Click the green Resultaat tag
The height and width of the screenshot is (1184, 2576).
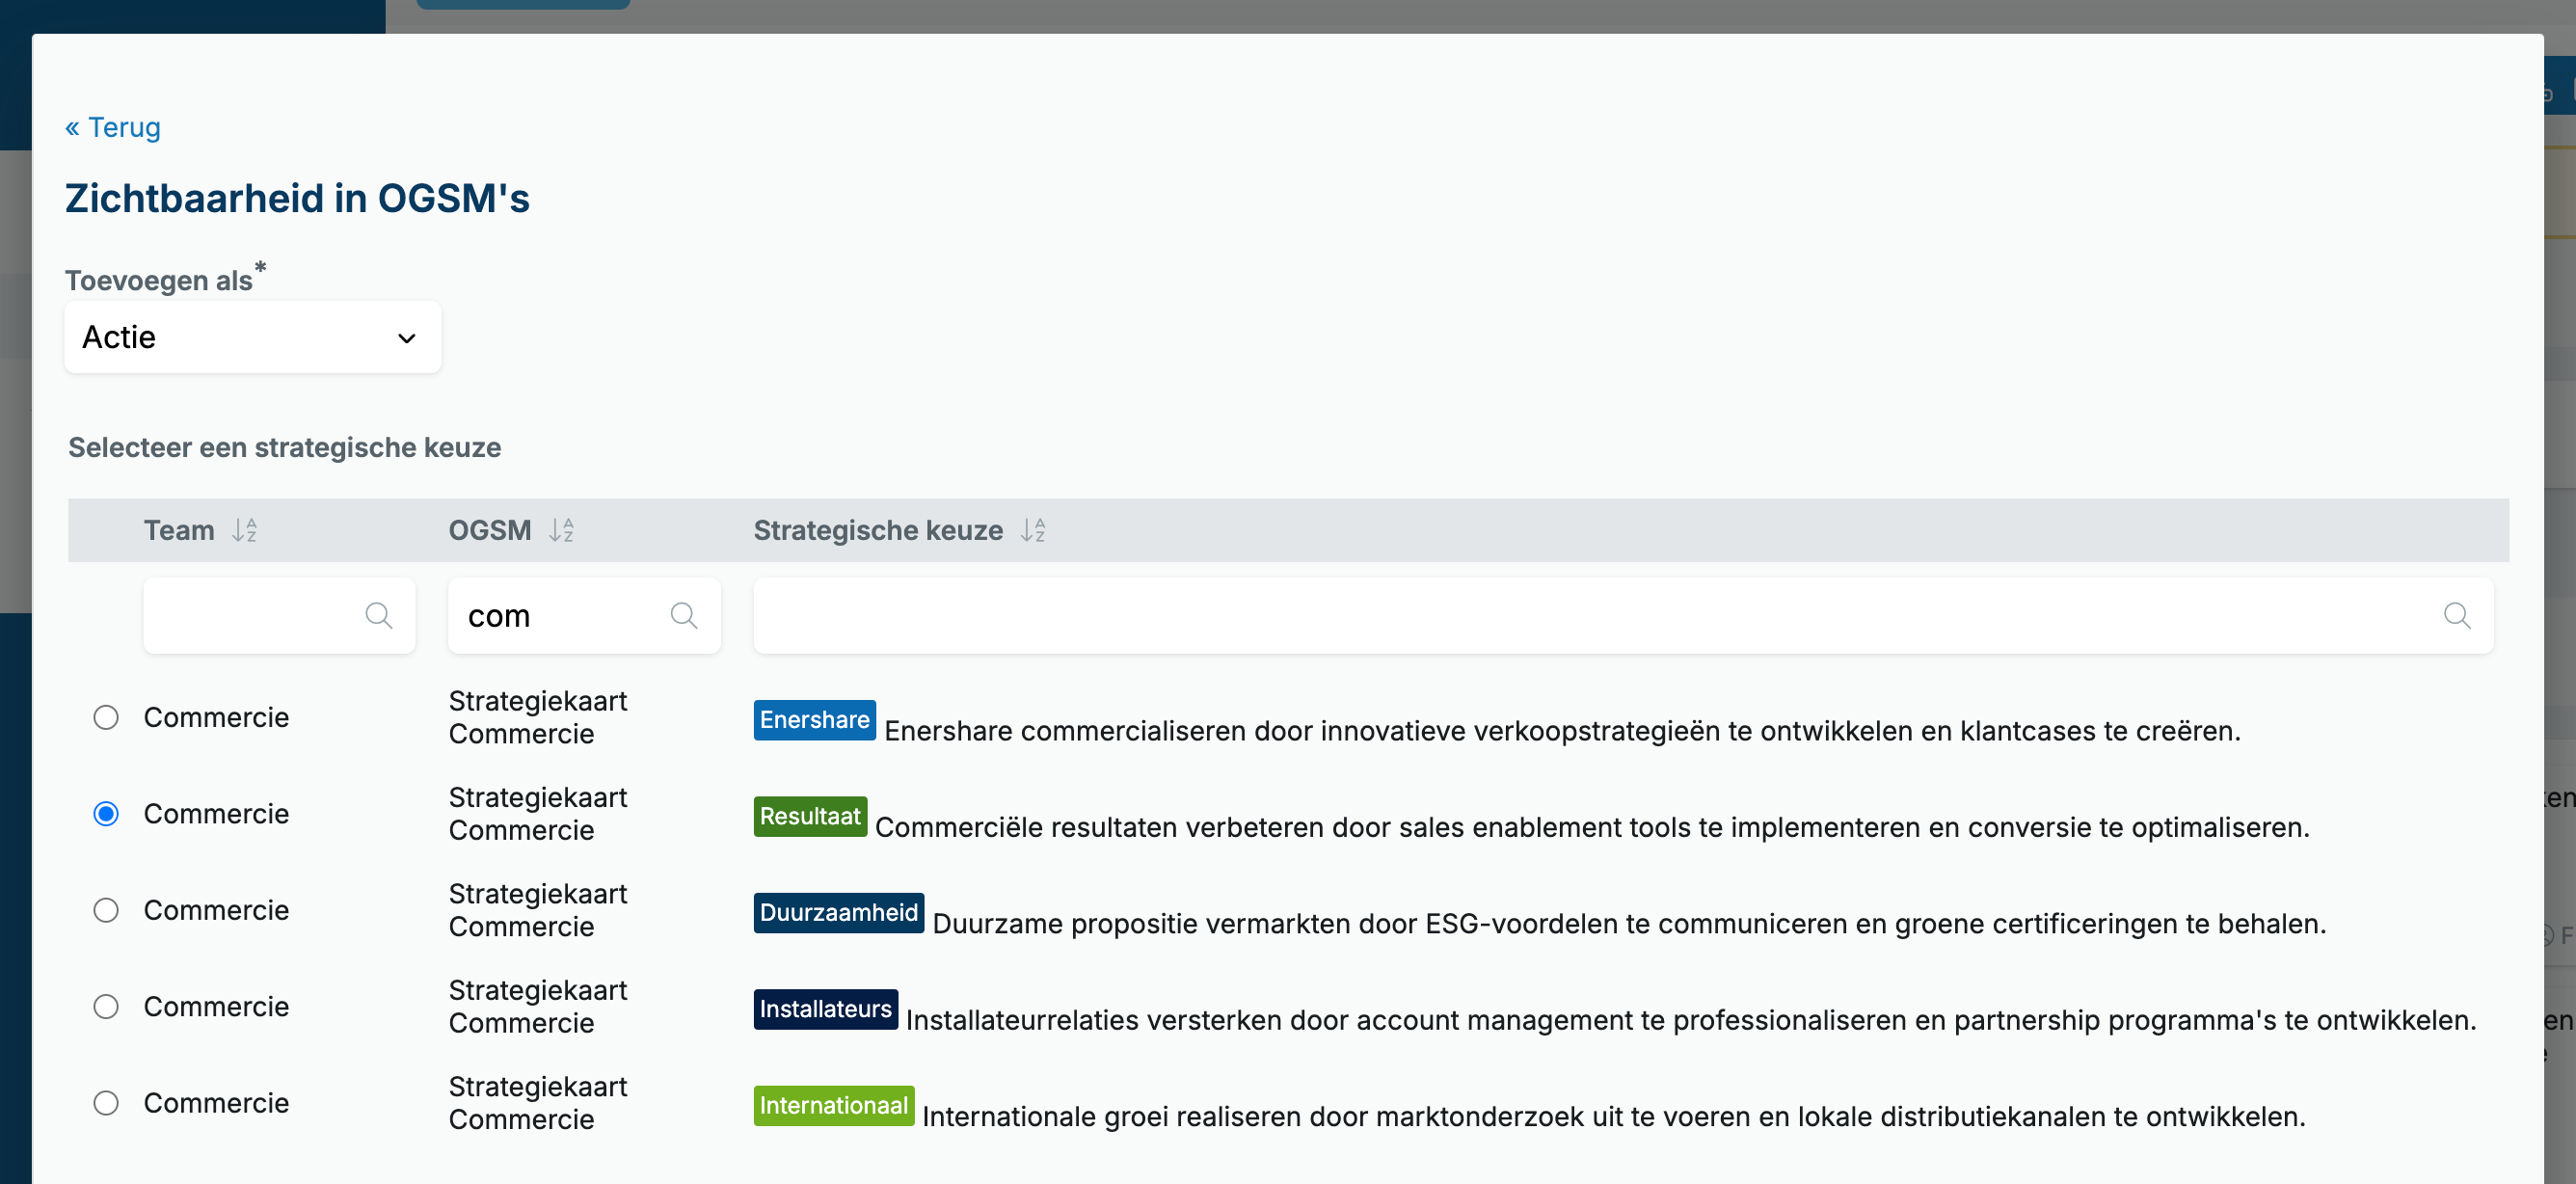810,816
